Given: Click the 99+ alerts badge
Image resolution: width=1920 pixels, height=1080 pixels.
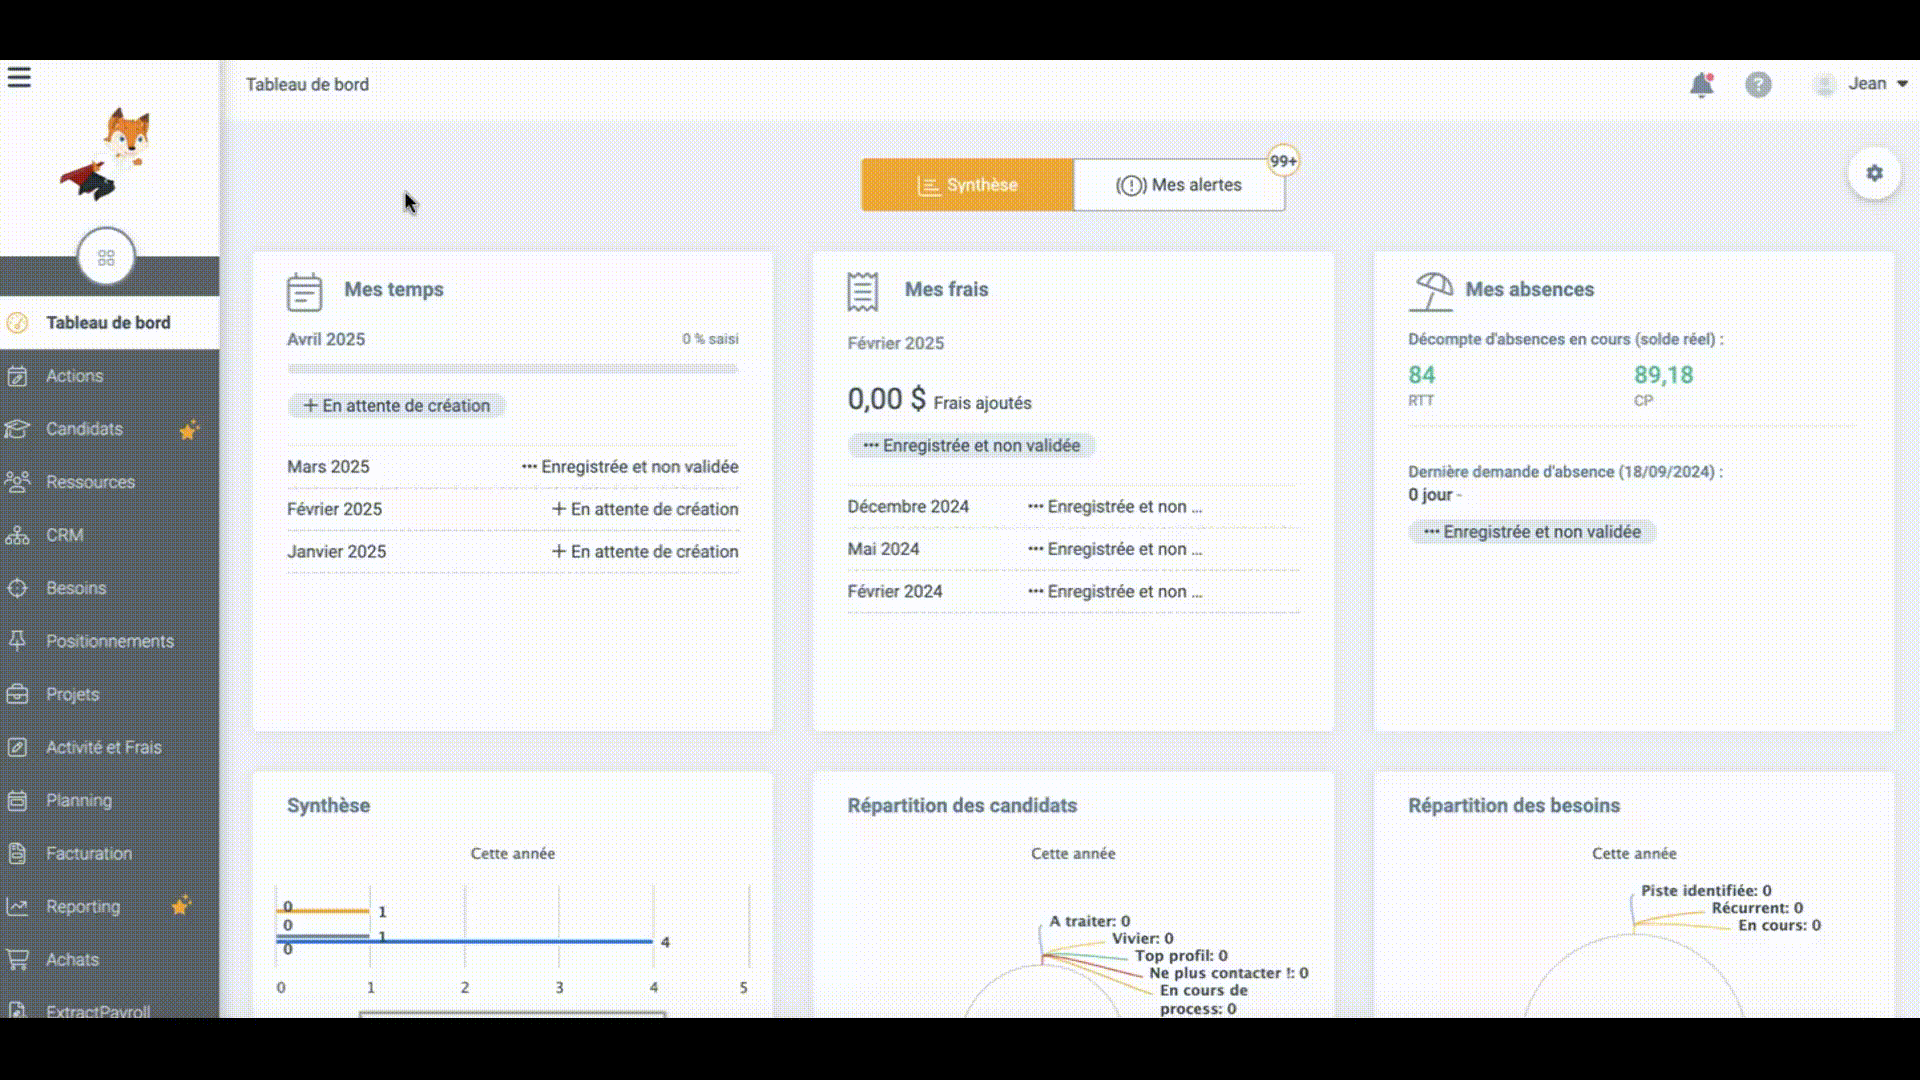Looking at the screenshot, I should tap(1283, 161).
